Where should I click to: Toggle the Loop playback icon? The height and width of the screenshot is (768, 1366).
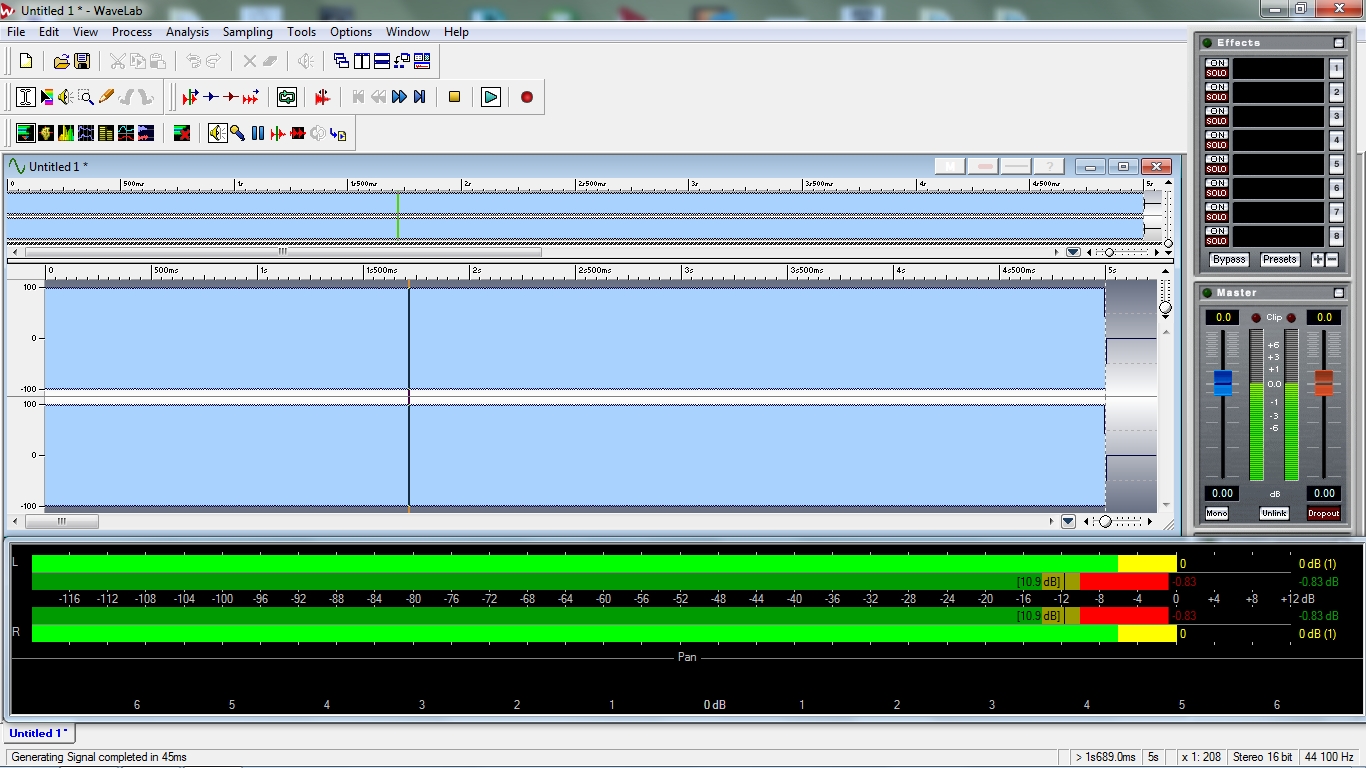click(x=287, y=97)
